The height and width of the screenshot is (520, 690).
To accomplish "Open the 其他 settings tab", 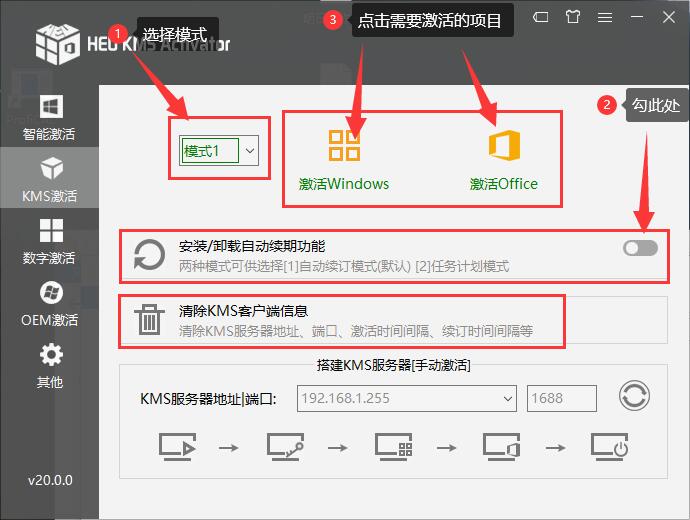I will (x=49, y=365).
